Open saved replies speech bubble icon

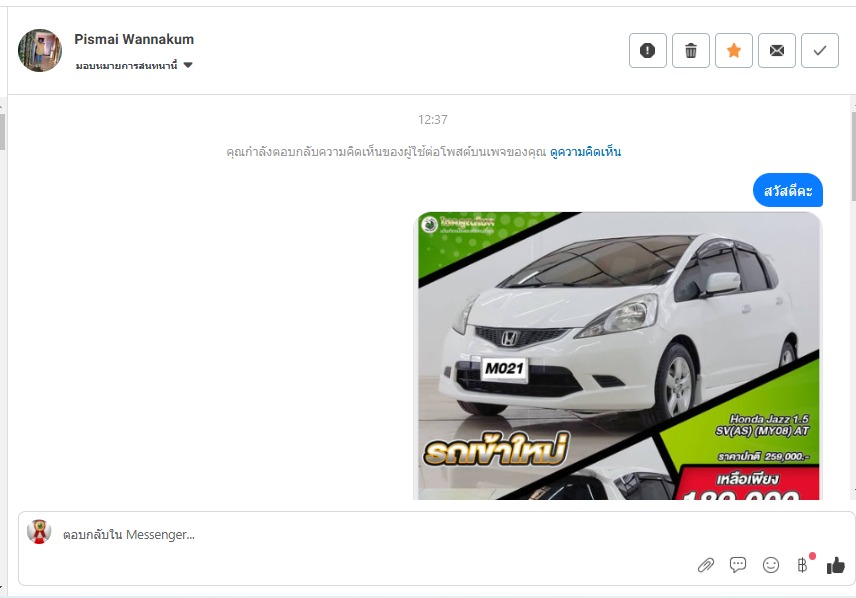click(738, 565)
